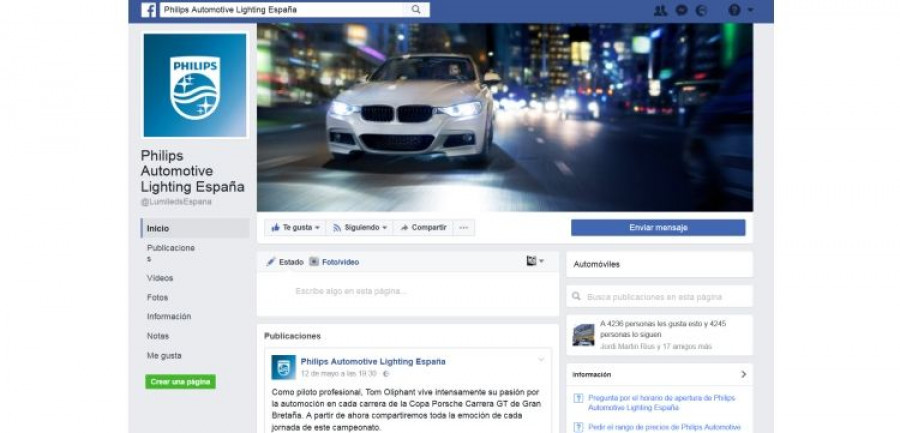Click the Philips profile picture
Image resolution: width=900 pixels, height=433 pixels.
[195, 85]
